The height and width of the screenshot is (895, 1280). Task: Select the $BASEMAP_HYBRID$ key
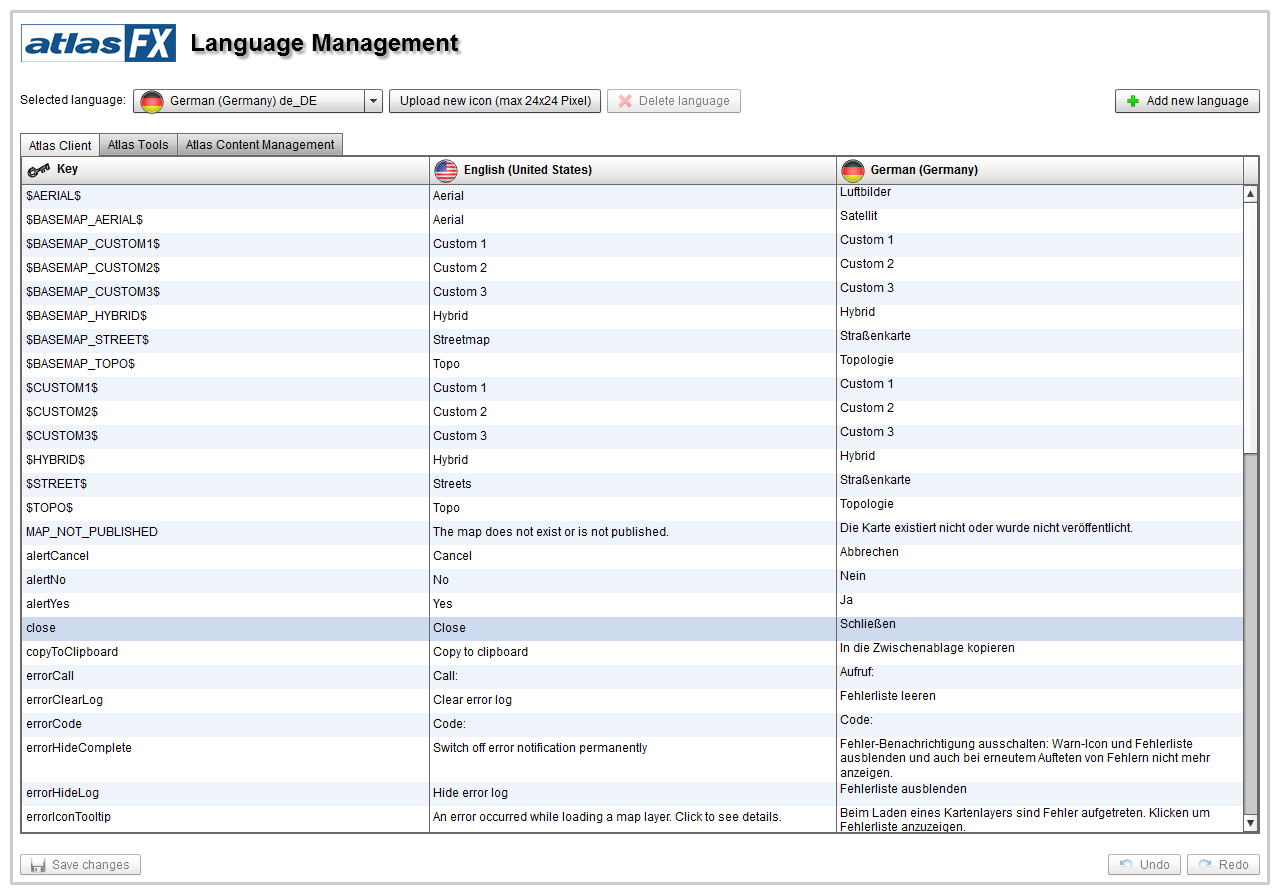pos(87,316)
